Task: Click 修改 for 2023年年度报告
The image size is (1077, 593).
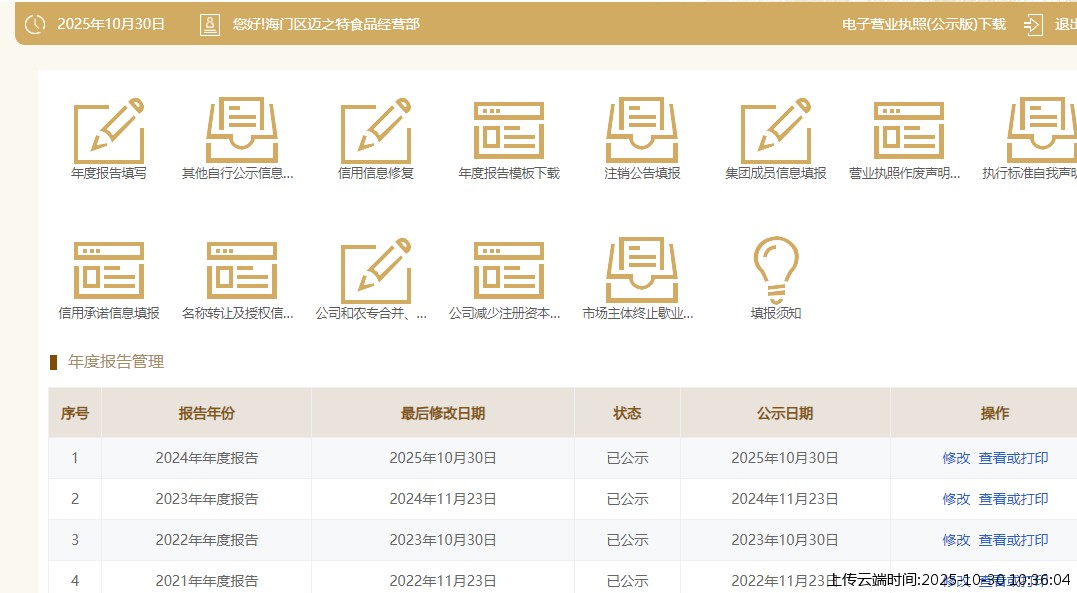Action: pos(956,499)
